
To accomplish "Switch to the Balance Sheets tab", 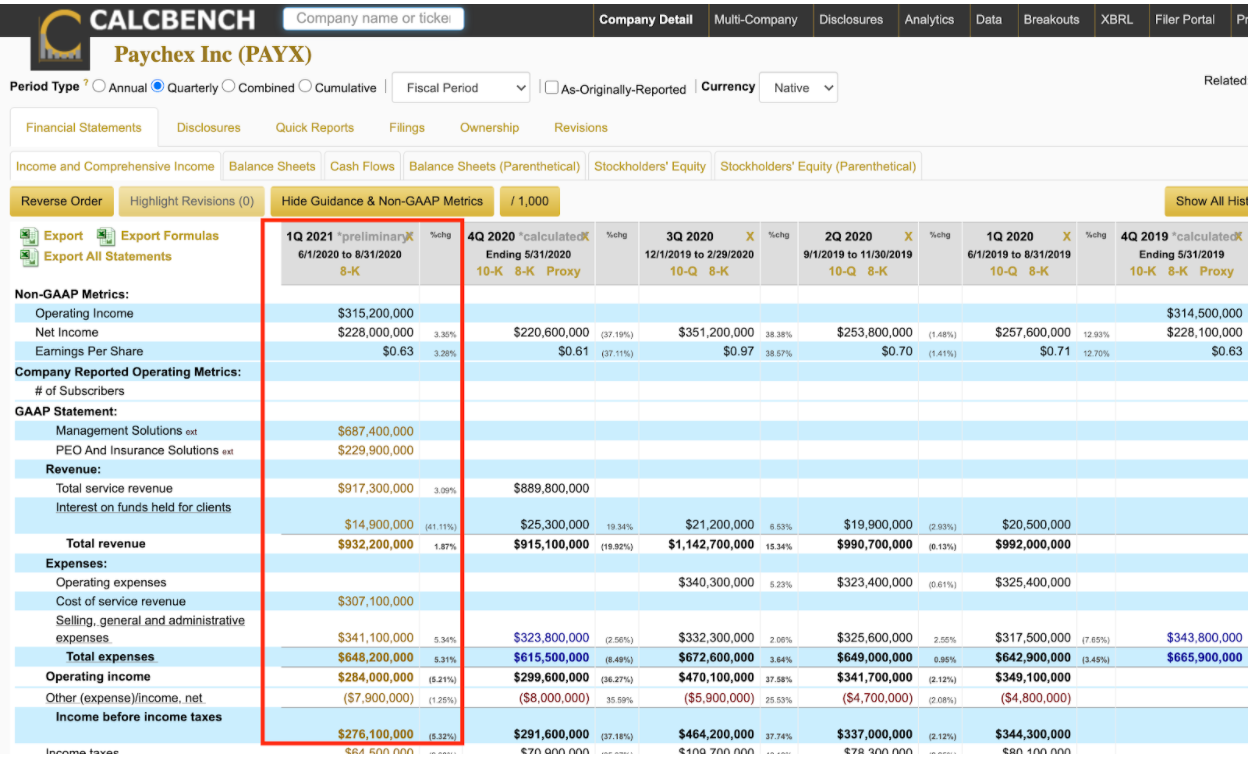I will (x=272, y=166).
